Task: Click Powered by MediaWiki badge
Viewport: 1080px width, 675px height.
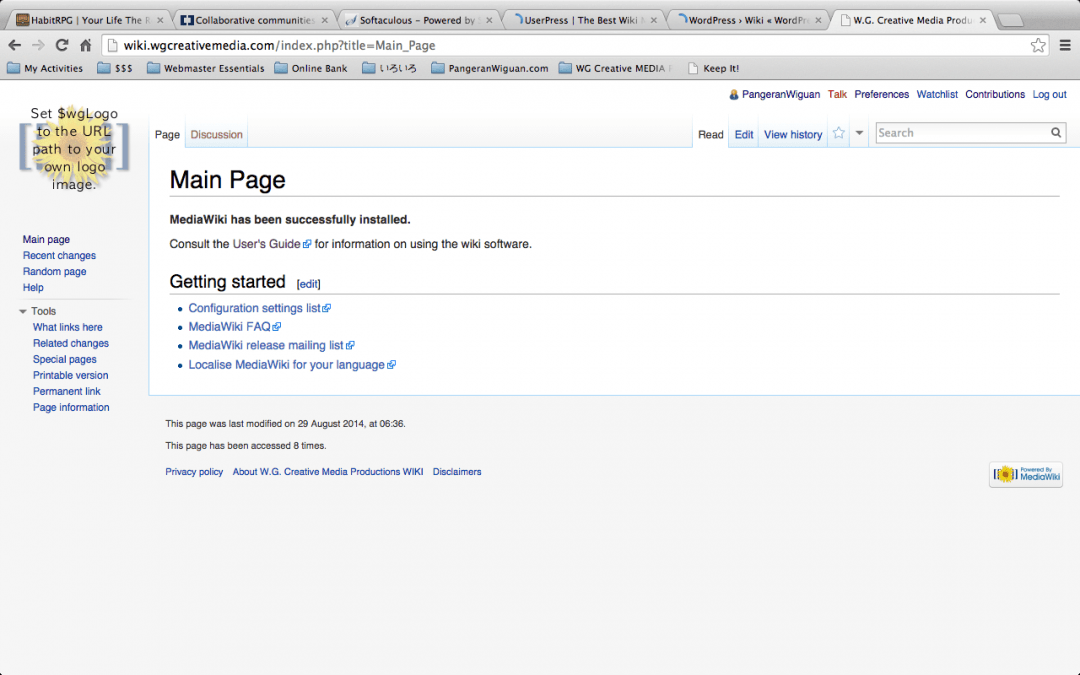Action: (x=1026, y=474)
